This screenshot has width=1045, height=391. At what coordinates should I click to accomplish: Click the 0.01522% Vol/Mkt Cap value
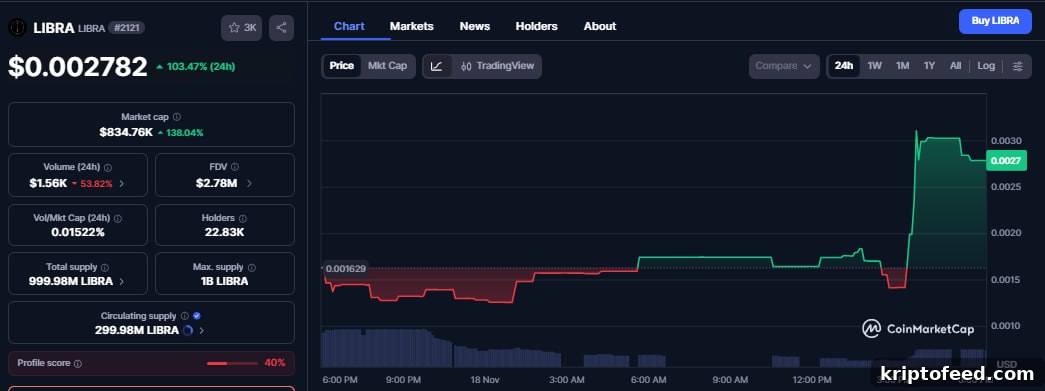(x=77, y=232)
